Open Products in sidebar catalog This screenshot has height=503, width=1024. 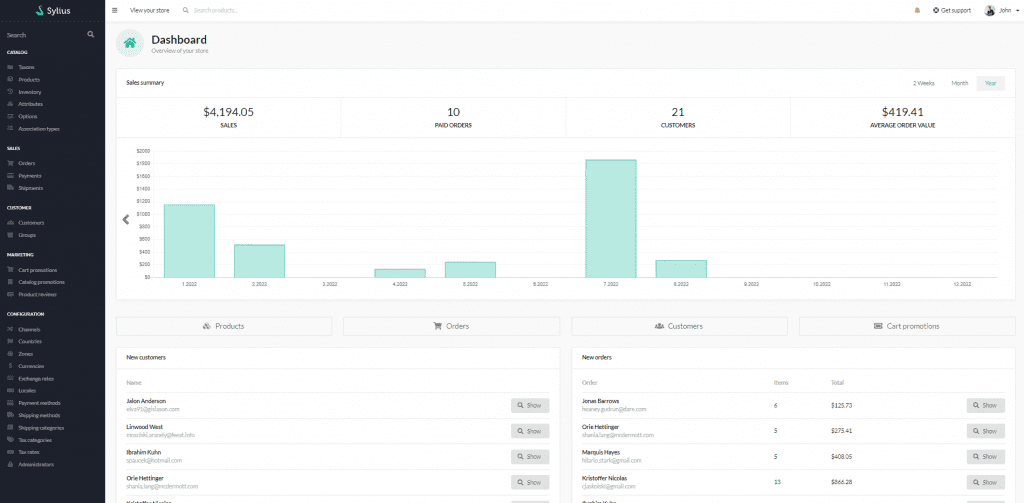(x=29, y=80)
